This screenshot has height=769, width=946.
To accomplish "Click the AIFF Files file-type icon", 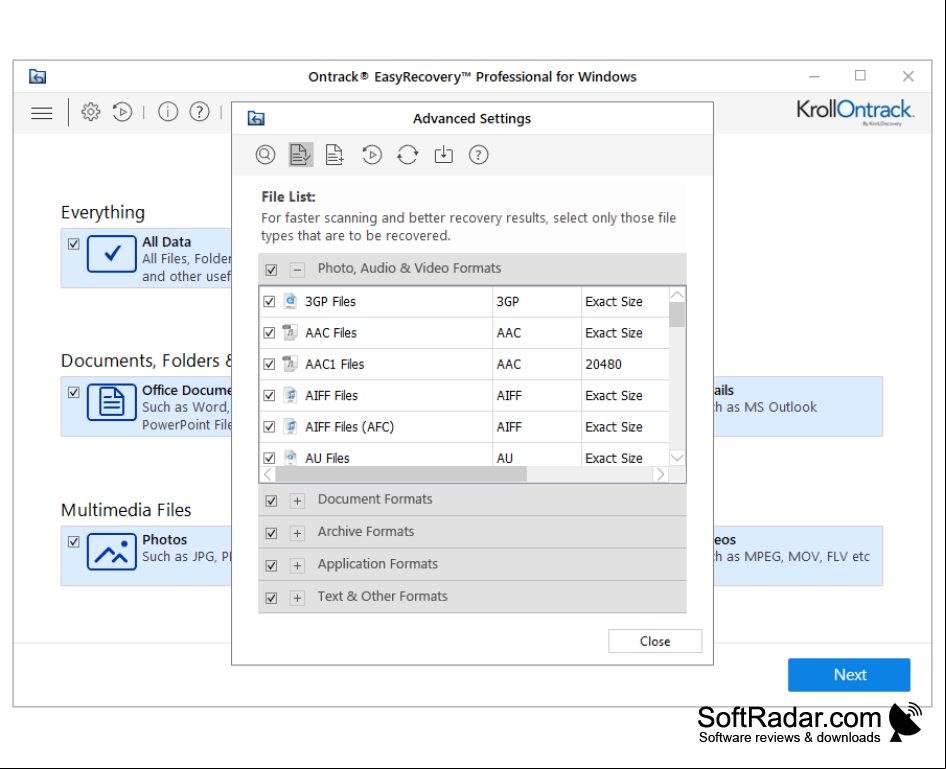I will (290, 395).
